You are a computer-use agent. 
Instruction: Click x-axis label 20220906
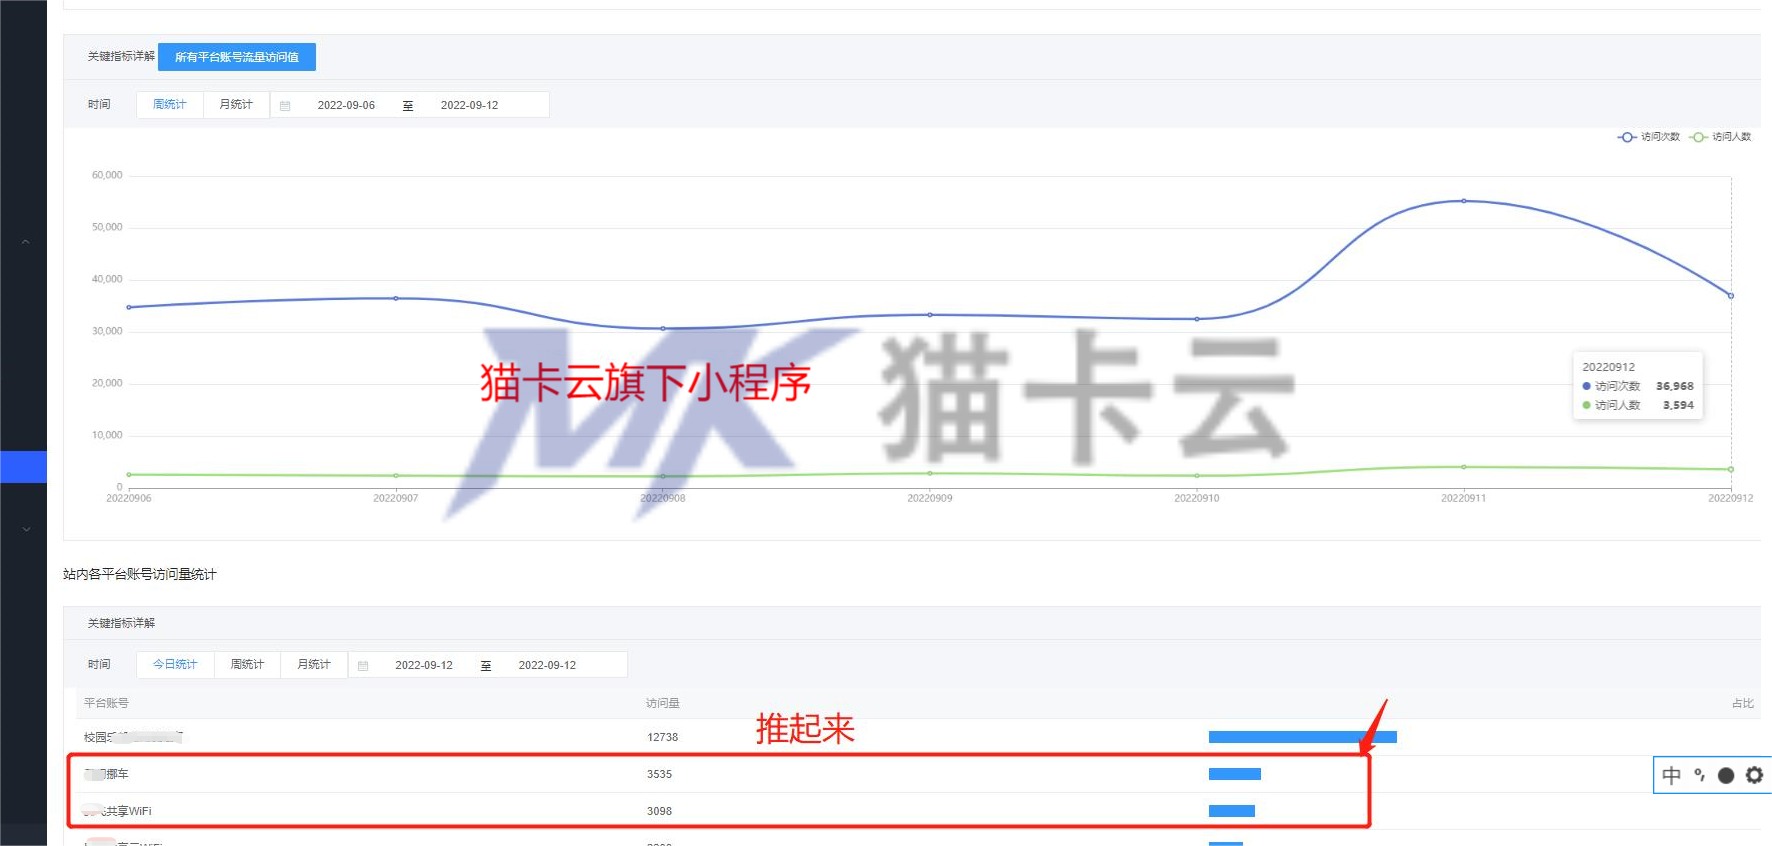(x=129, y=498)
